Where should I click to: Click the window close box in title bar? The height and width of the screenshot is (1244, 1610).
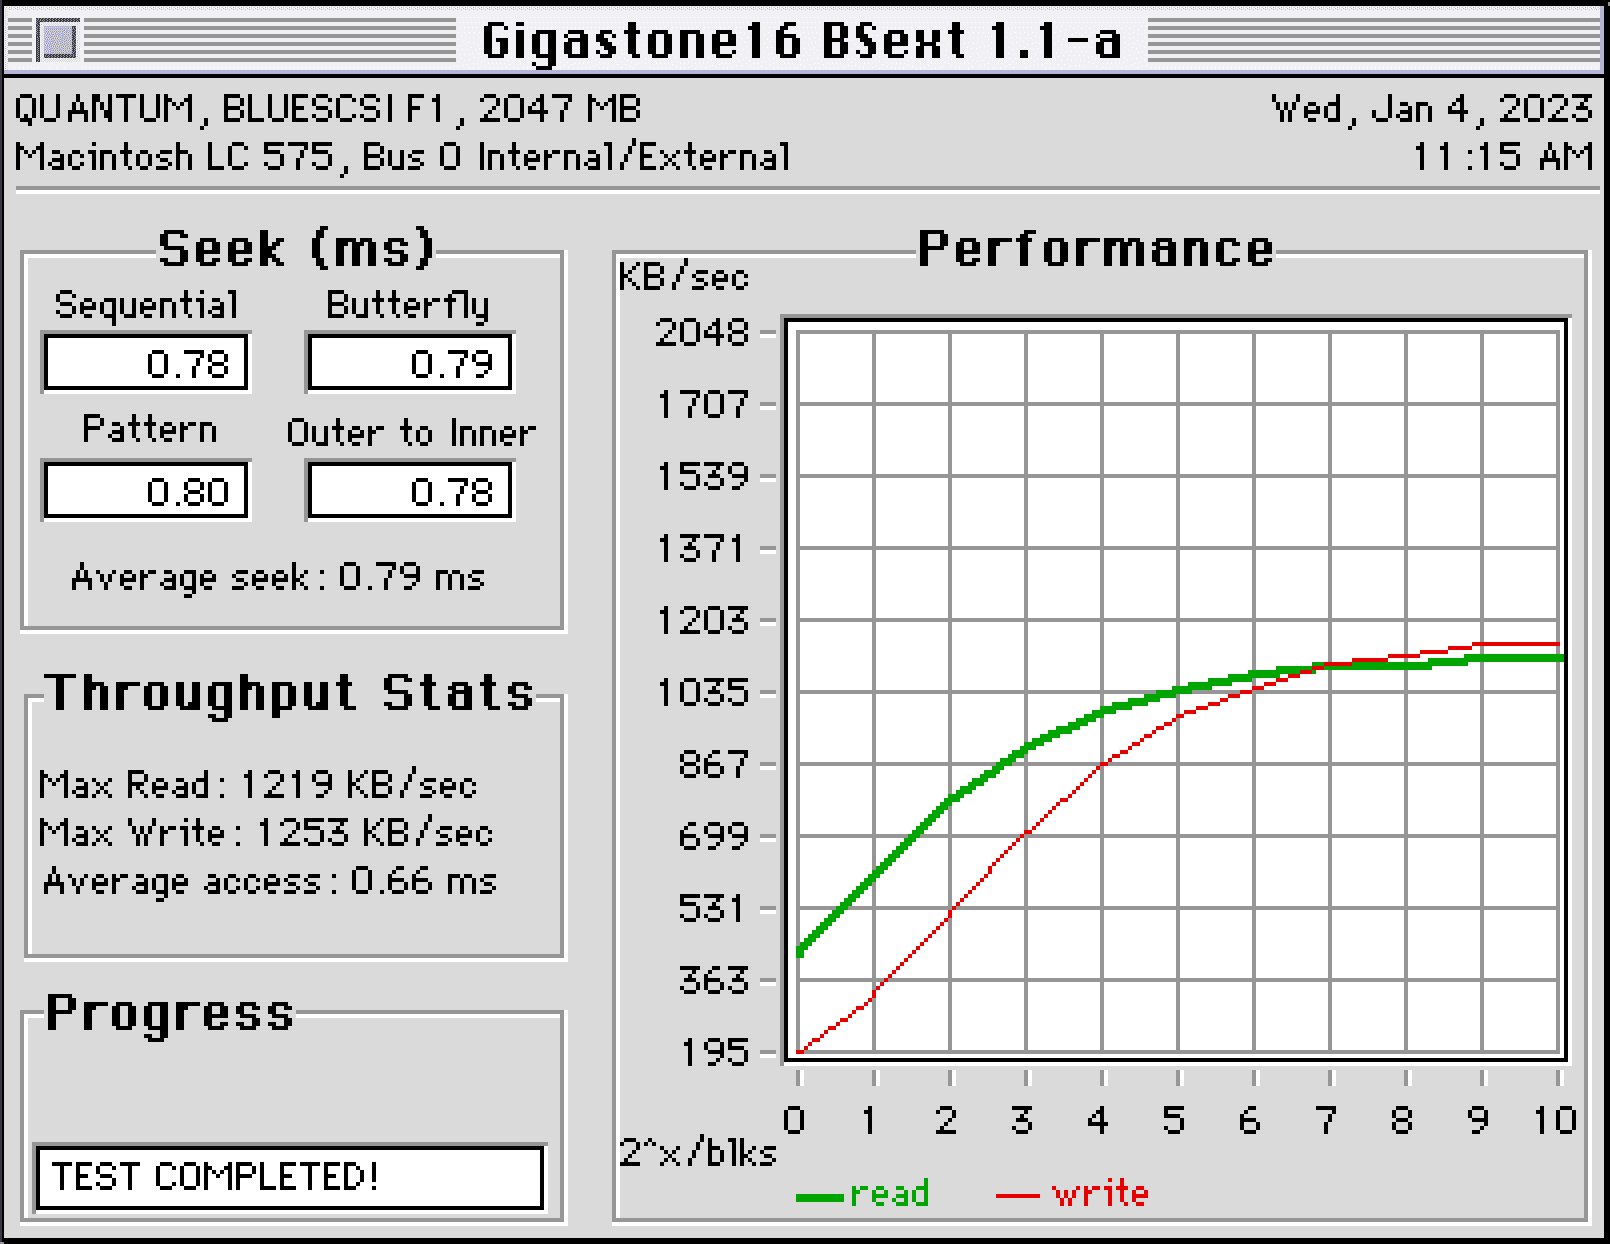coord(57,41)
